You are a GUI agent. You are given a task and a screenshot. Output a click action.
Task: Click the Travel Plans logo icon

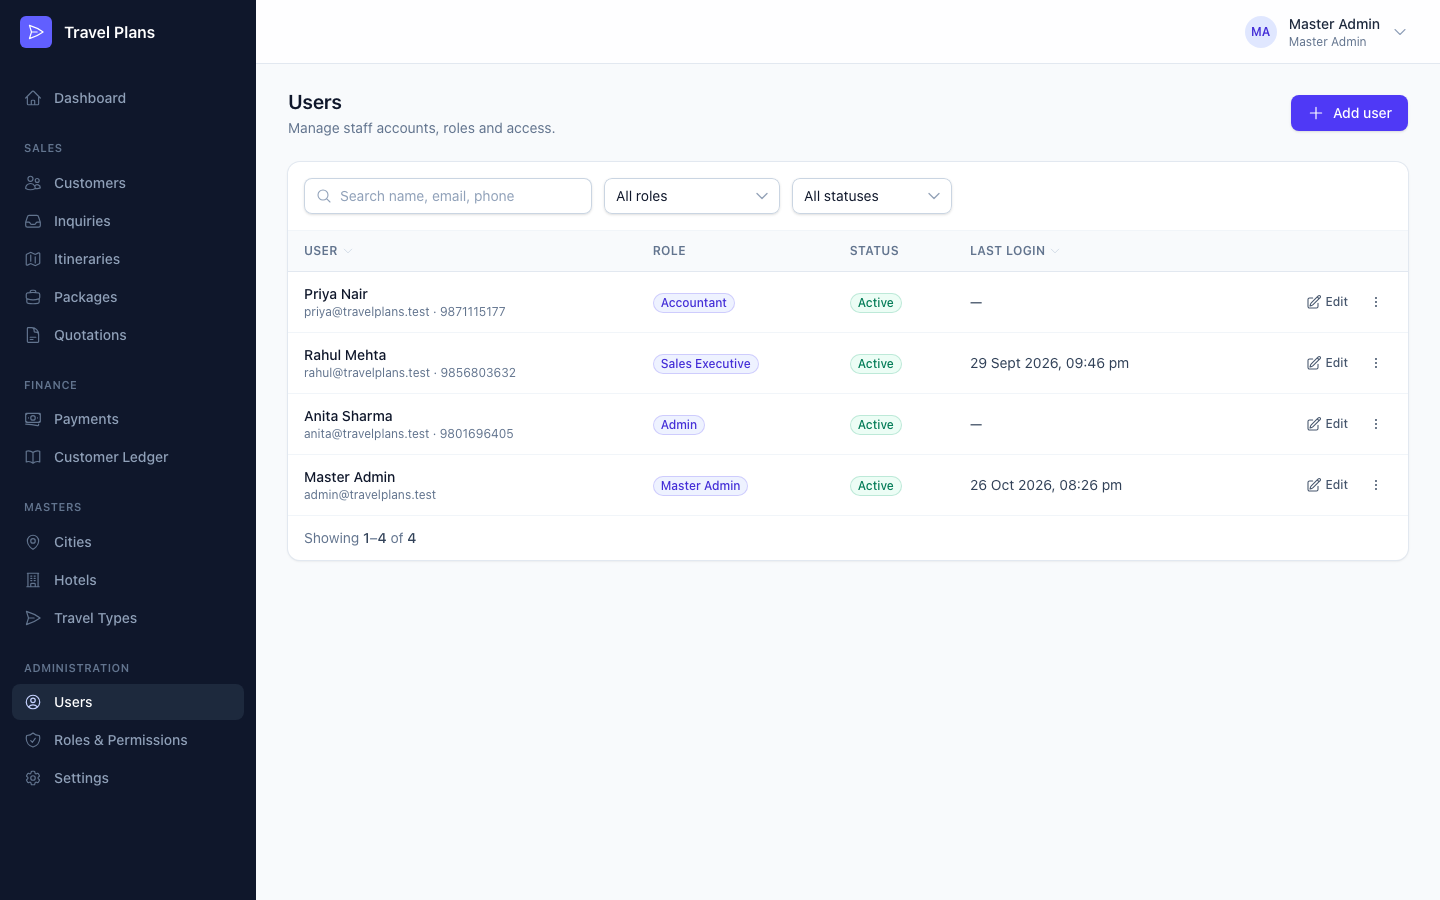[36, 32]
